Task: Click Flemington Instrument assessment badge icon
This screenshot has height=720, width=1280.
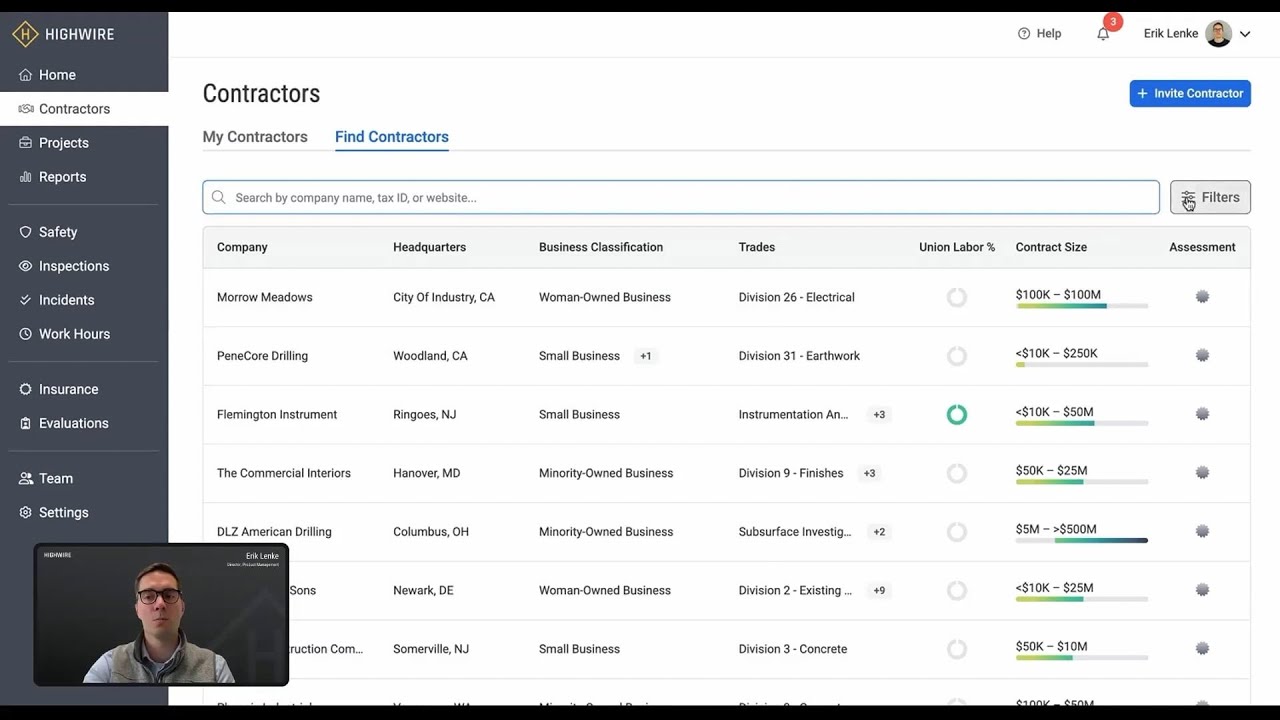Action: point(1202,414)
